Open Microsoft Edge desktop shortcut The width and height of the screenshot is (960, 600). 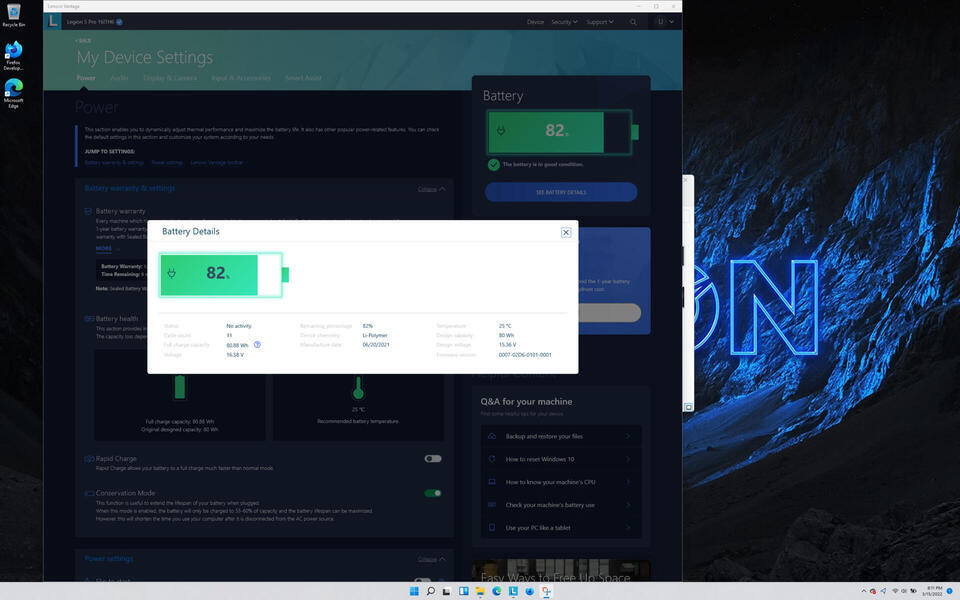pos(13,93)
